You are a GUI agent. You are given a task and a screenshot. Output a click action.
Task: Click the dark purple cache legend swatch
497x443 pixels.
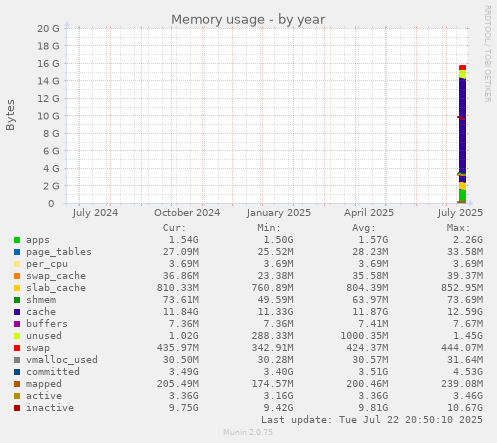click(x=17, y=312)
